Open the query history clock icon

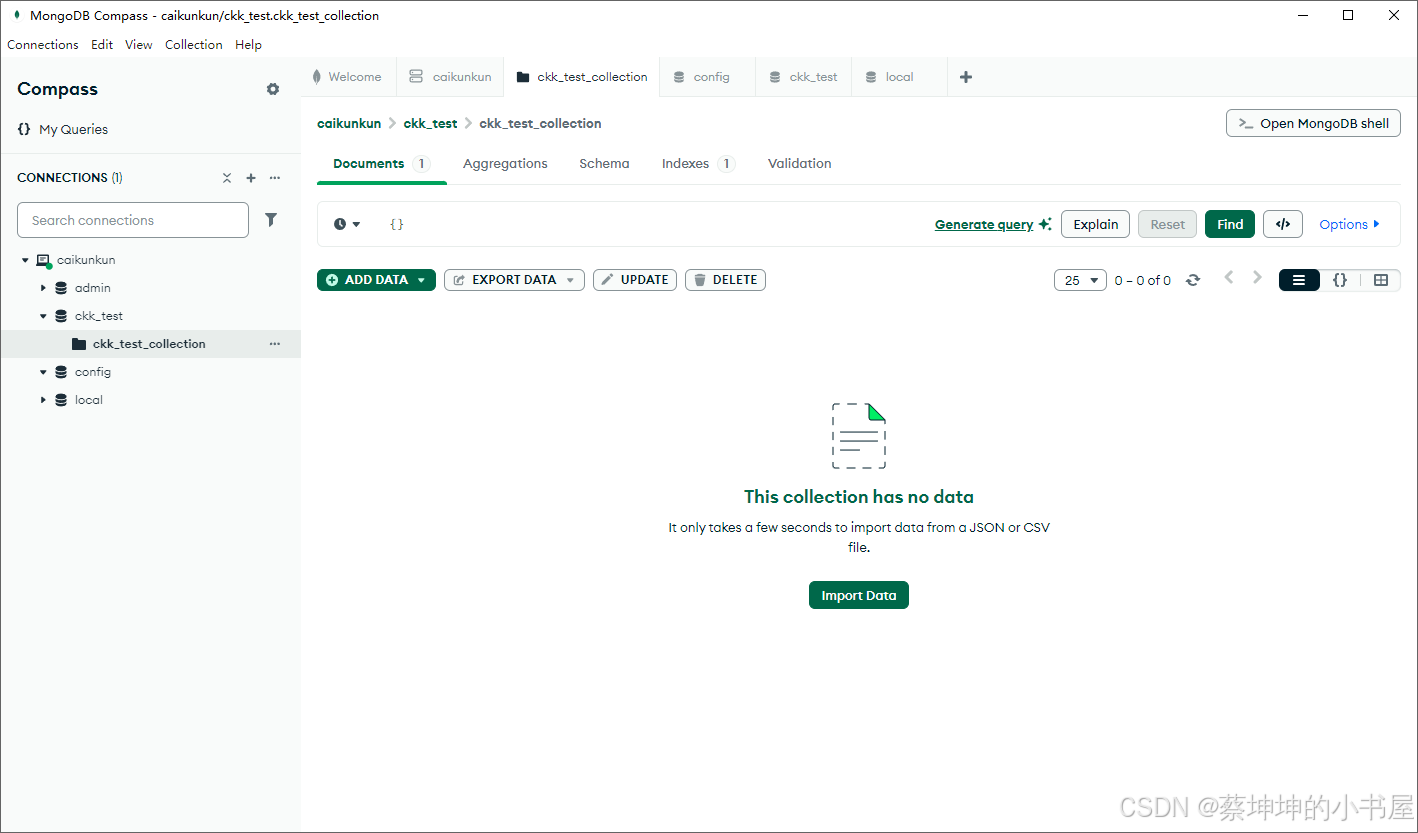pos(341,224)
